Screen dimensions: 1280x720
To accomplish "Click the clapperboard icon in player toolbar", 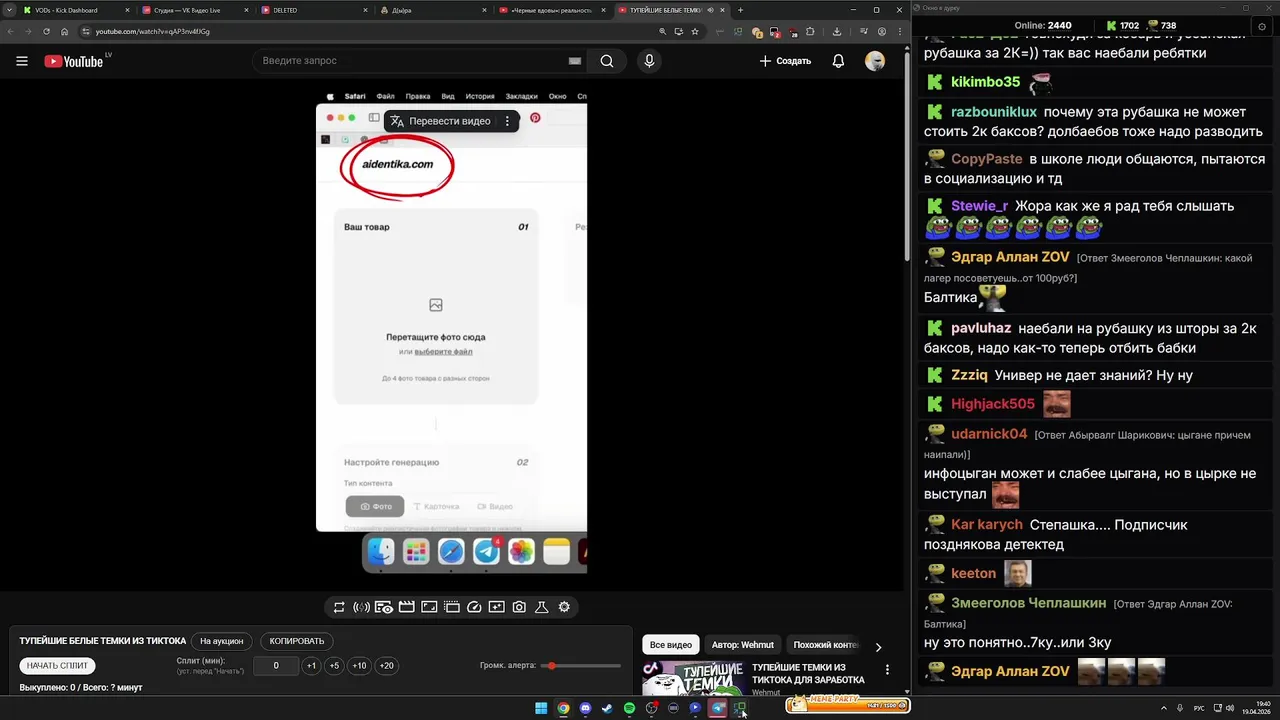I will click(407, 607).
